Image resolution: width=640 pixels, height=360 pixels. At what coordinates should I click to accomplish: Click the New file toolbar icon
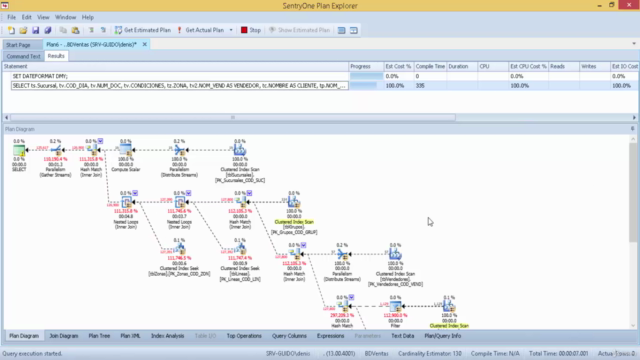pos(11,30)
